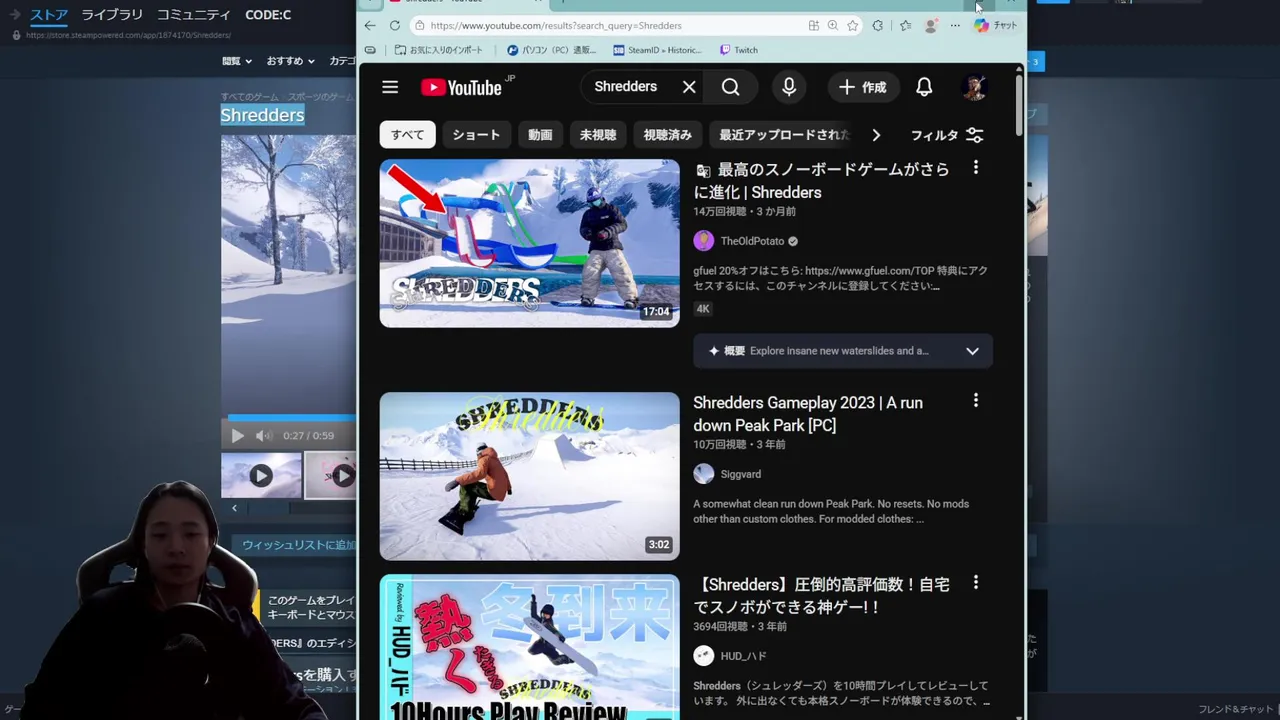Open Steam ストア tab
Screen dimensions: 1280x720
(x=49, y=15)
